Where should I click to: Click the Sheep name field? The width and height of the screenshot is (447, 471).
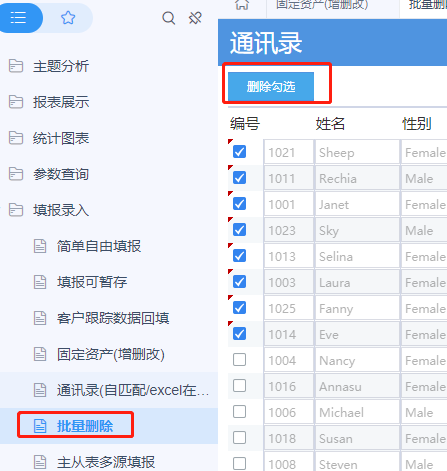point(357,152)
